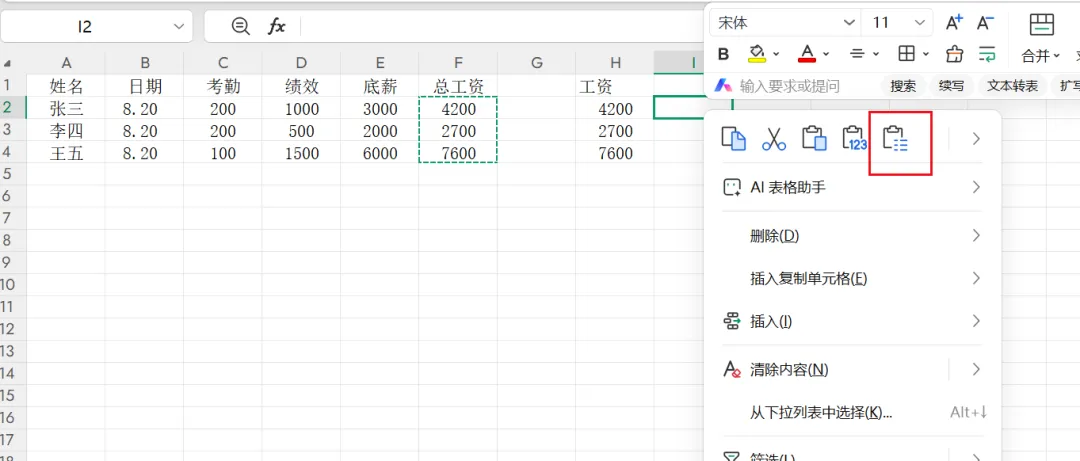Open the Name Box dropdown arrow
This screenshot has width=1080, height=461.
tap(179, 27)
